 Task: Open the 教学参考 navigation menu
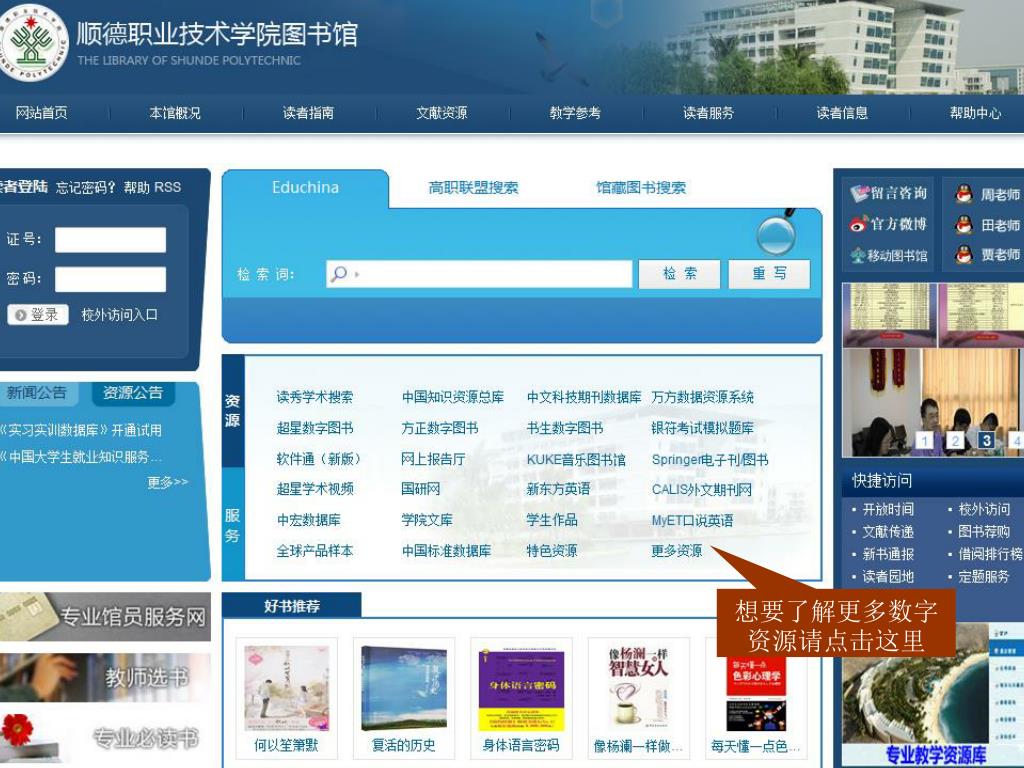[575, 112]
